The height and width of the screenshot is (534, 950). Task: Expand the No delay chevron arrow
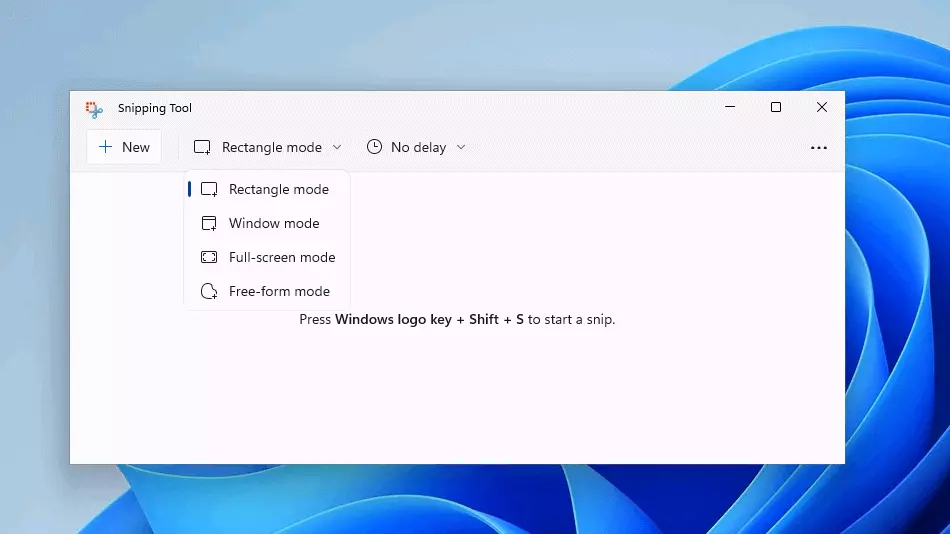(x=461, y=147)
